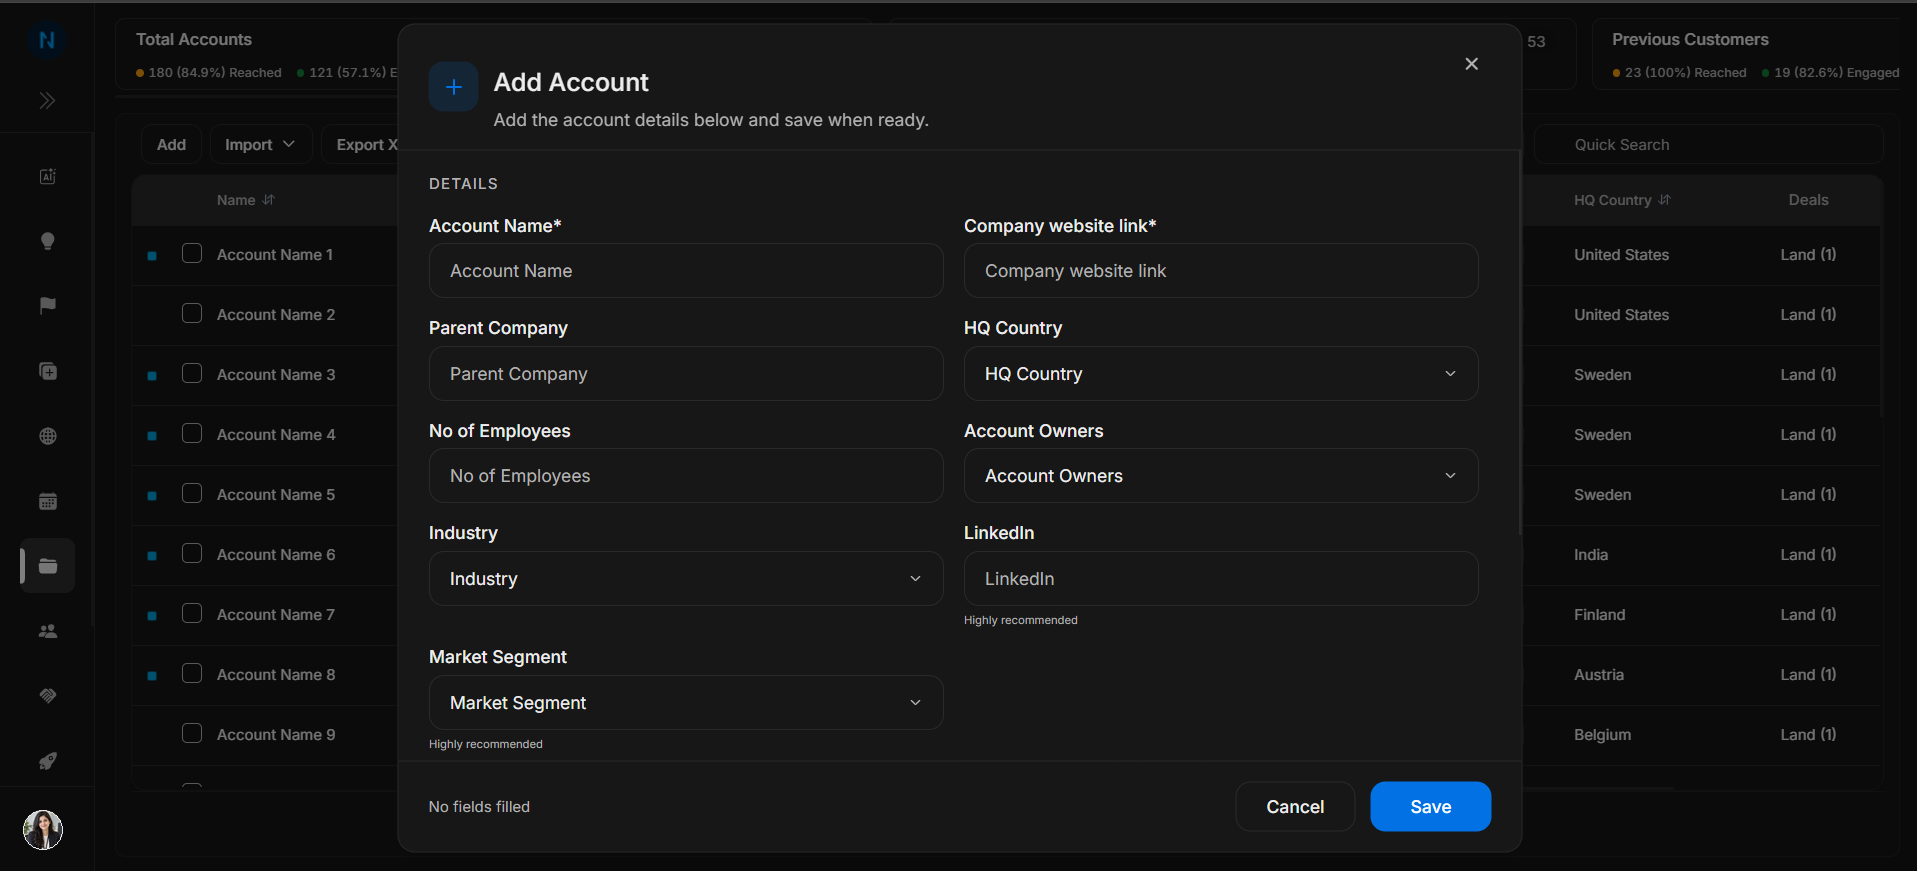Open the add-library plus sidebar icon
Screen dimensions: 1917x871
(x=47, y=371)
